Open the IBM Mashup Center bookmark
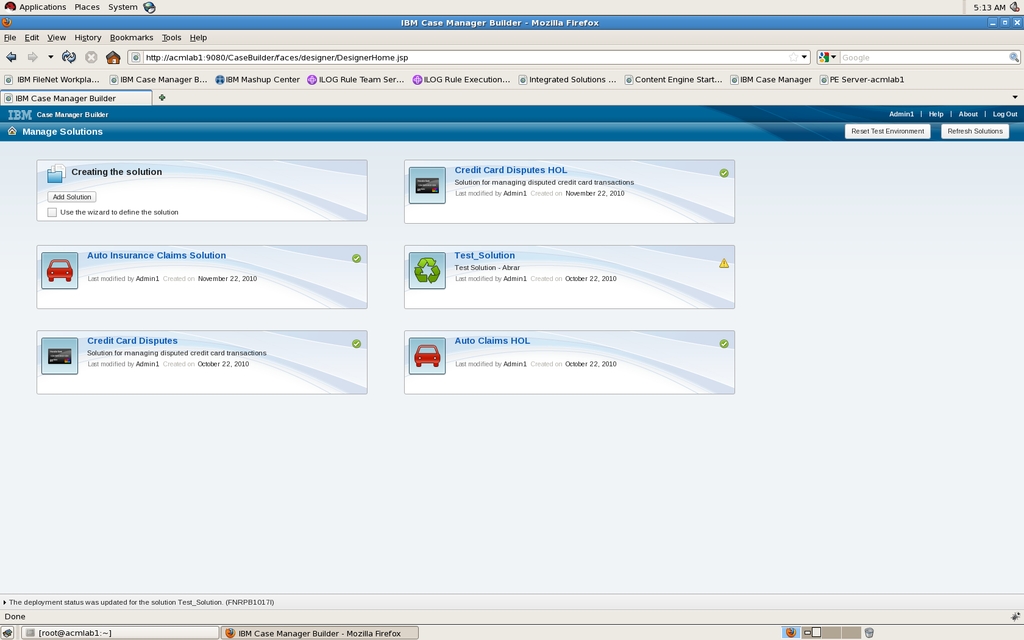Screen dimensions: 1024x640 (257, 80)
